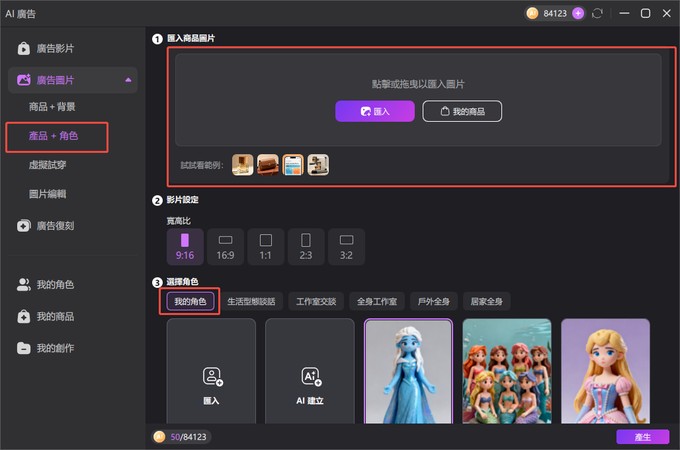
Task: Click the 匯入 character import card
Action: coord(211,371)
